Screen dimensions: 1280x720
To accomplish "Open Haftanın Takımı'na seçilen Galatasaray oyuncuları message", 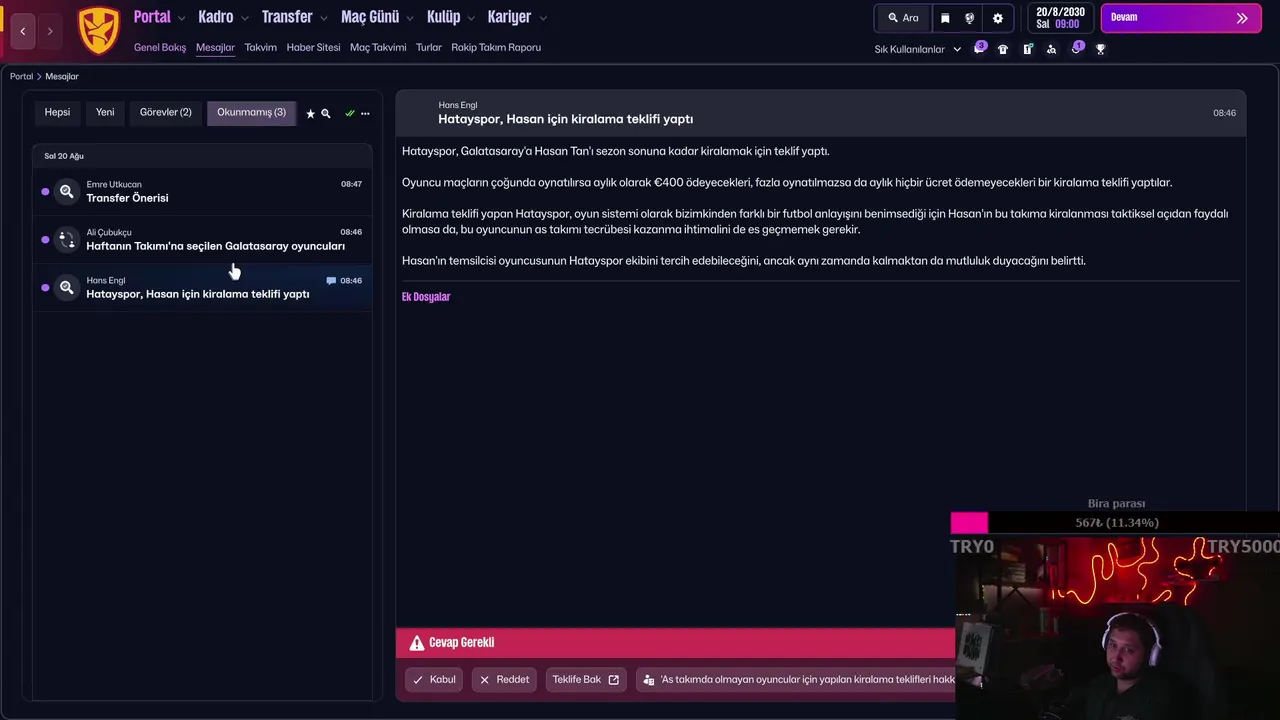I will point(202,239).
